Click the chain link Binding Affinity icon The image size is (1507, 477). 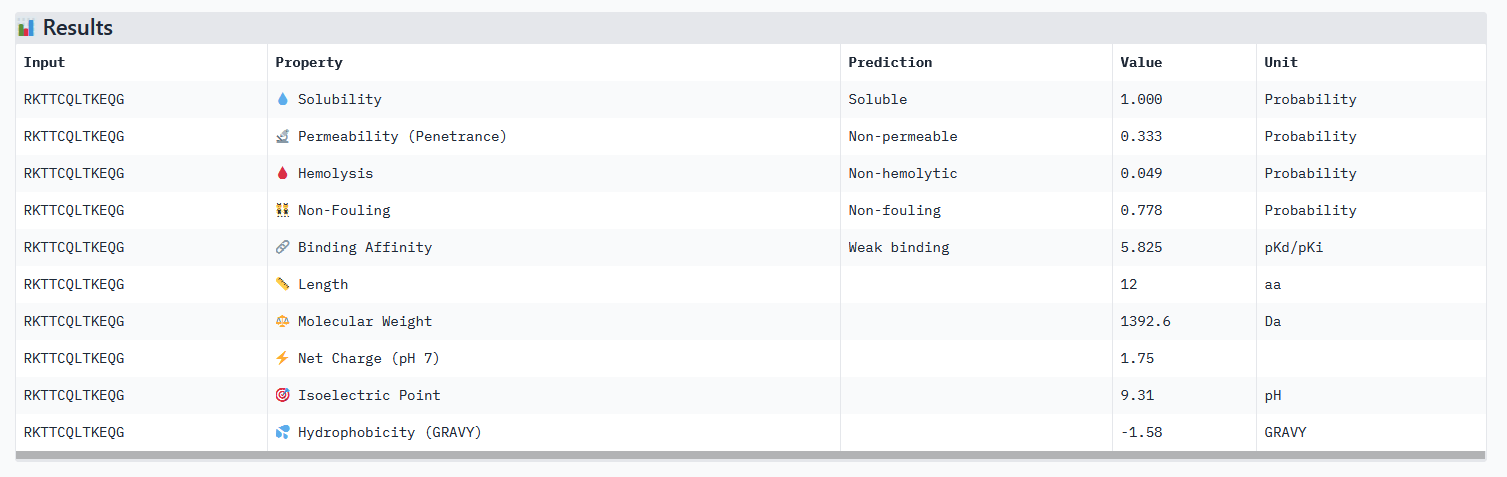(283, 247)
